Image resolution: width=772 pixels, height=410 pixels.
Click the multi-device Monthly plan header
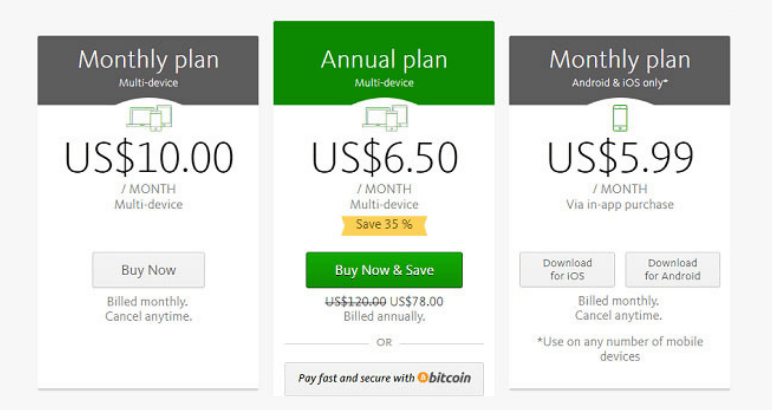[148, 68]
